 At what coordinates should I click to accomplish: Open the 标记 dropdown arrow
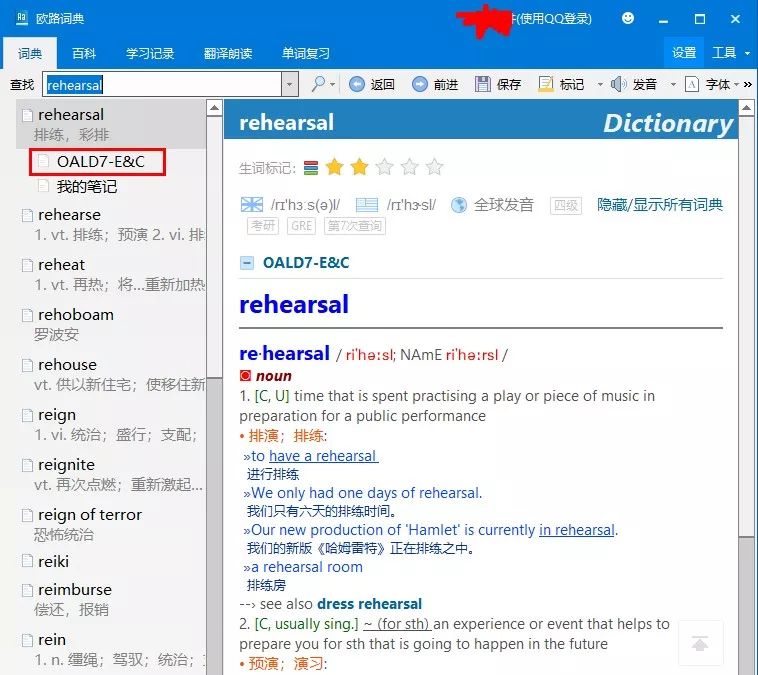[600, 84]
